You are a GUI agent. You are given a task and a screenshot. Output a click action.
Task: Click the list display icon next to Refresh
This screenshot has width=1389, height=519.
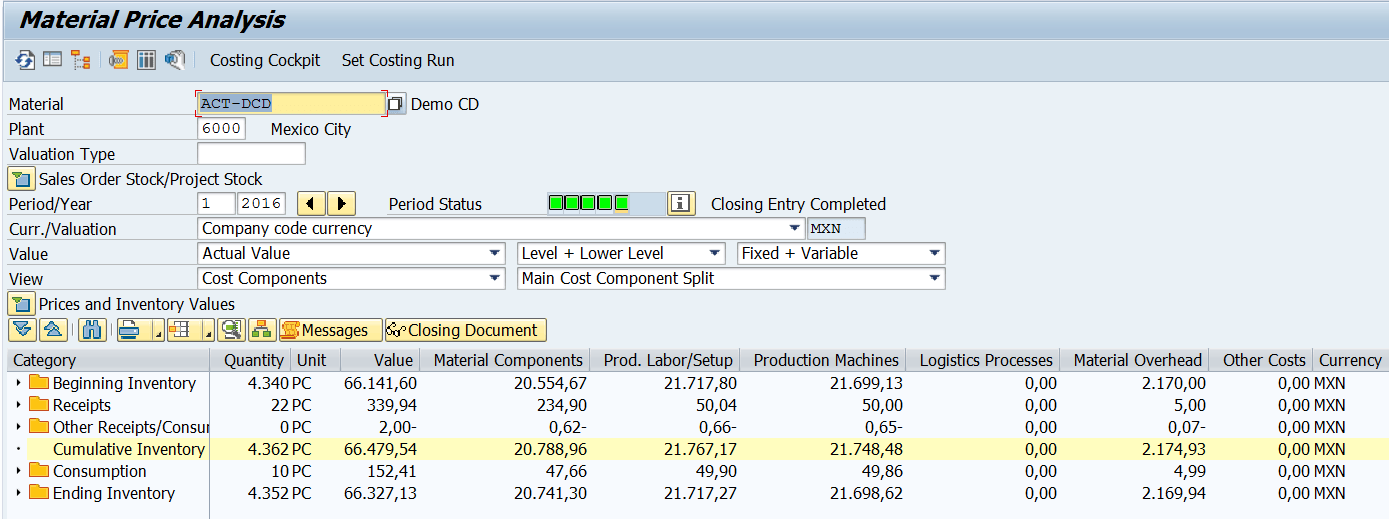[x=52, y=60]
